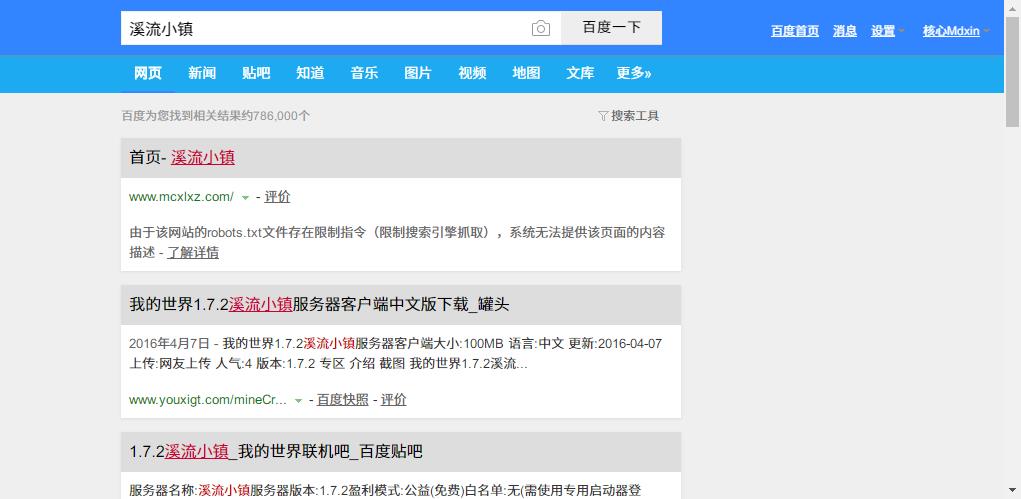This screenshot has height=499, width=1021.
Task: Expand the arrow next to www.mcxlxz.com/
Action: point(245,198)
